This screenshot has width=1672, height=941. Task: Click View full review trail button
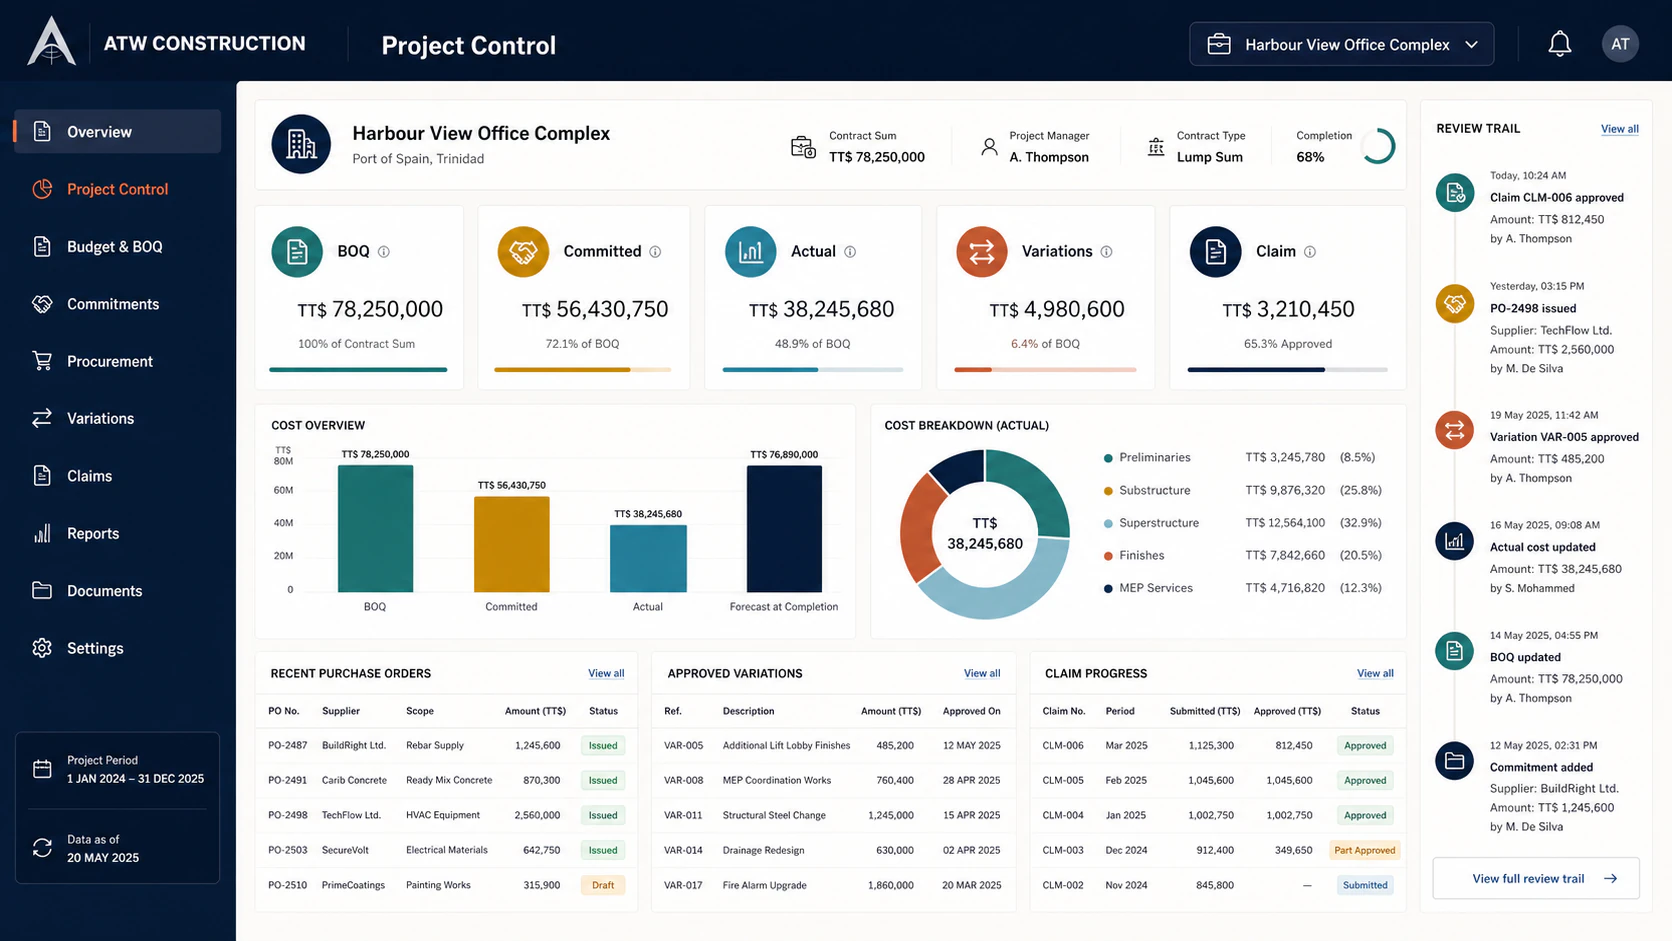[x=1536, y=878]
